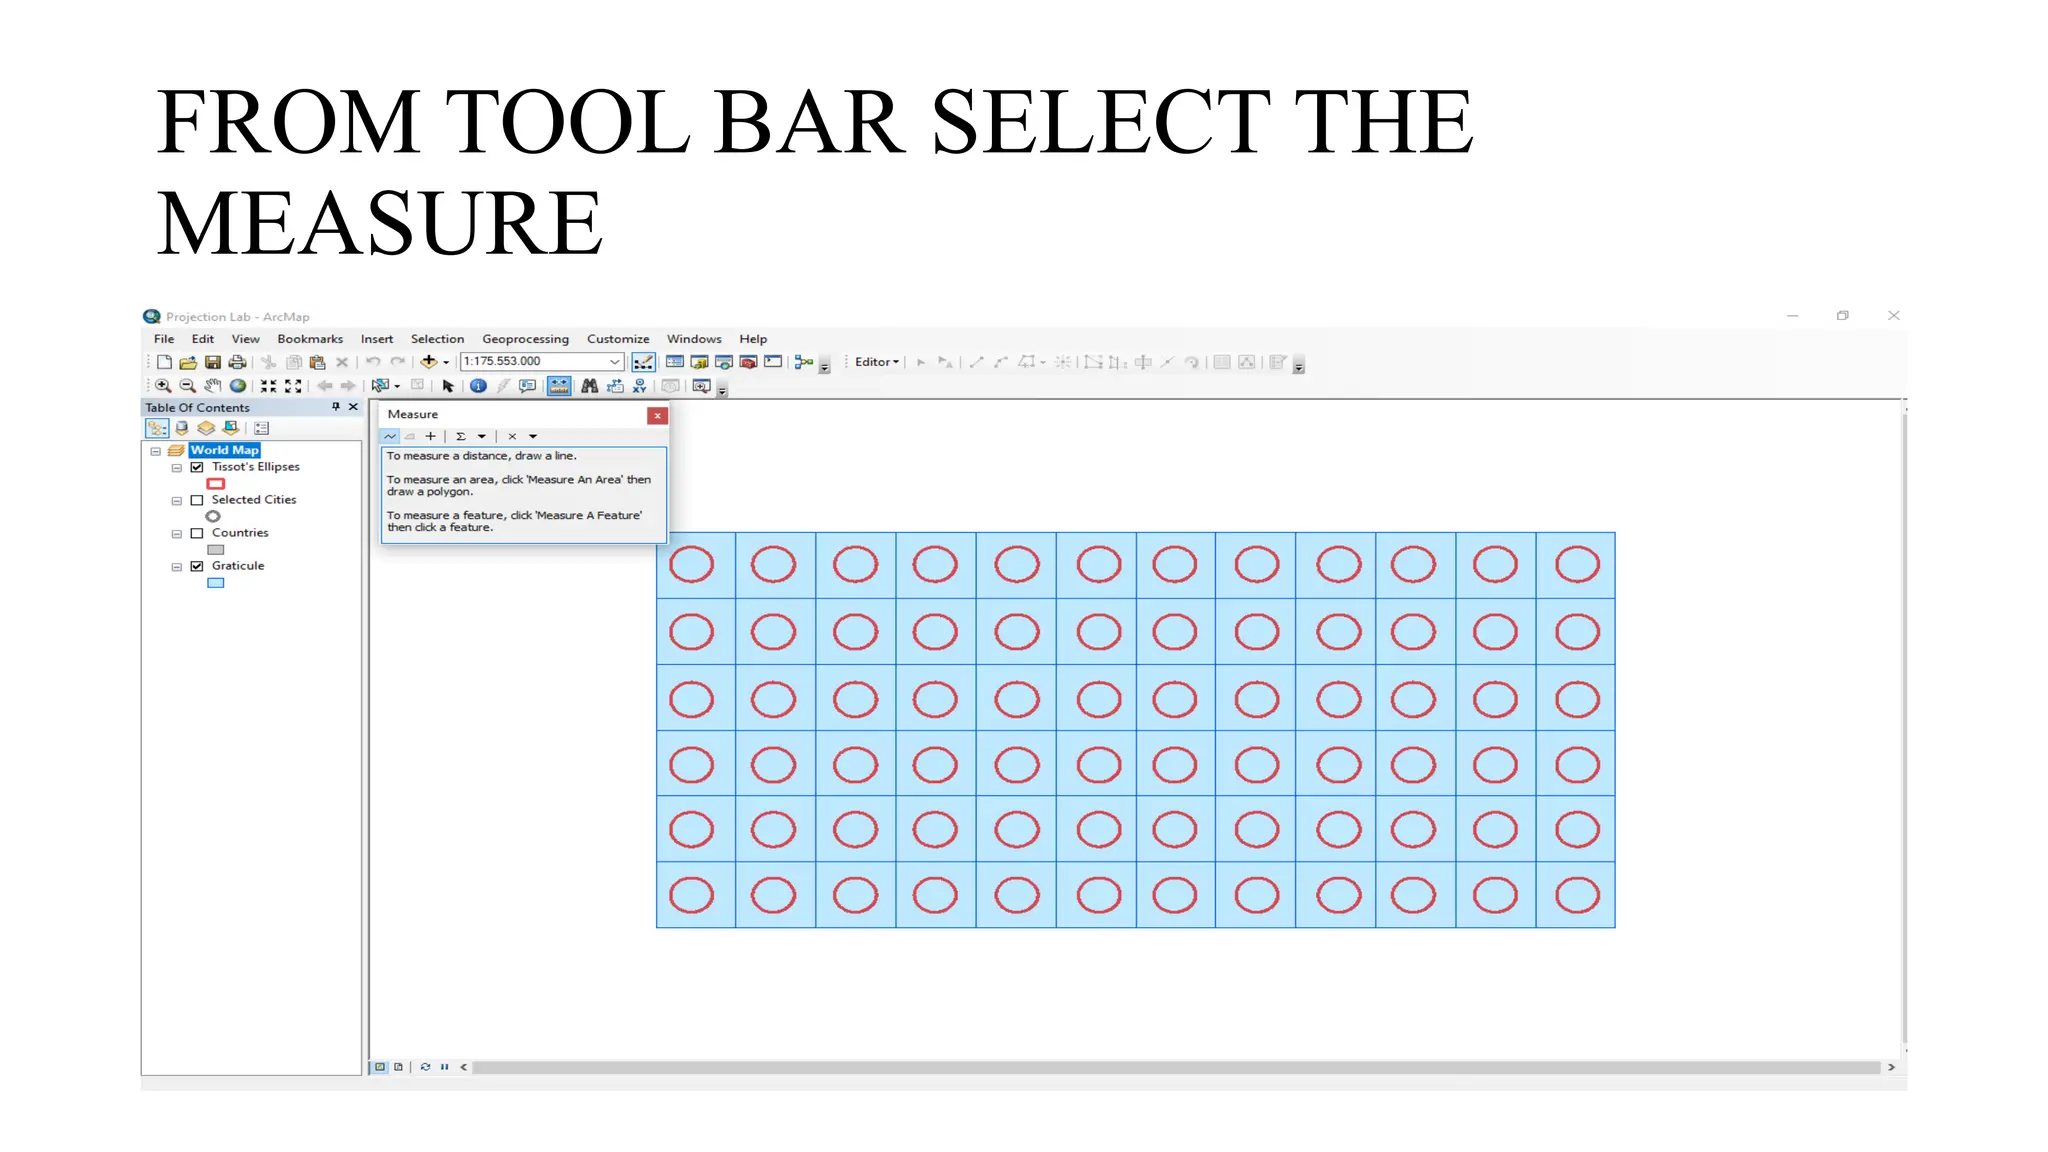Viewport: 2048px width, 1152px height.
Task: Open a map file with the Open folder icon
Action: (x=188, y=362)
